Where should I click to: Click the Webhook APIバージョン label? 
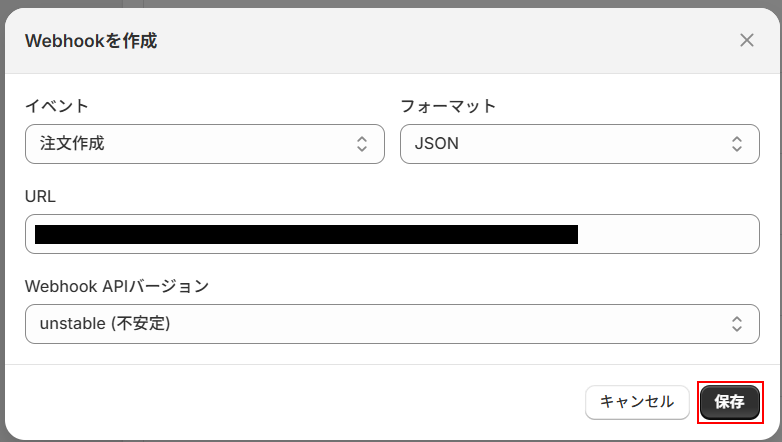coord(117,286)
